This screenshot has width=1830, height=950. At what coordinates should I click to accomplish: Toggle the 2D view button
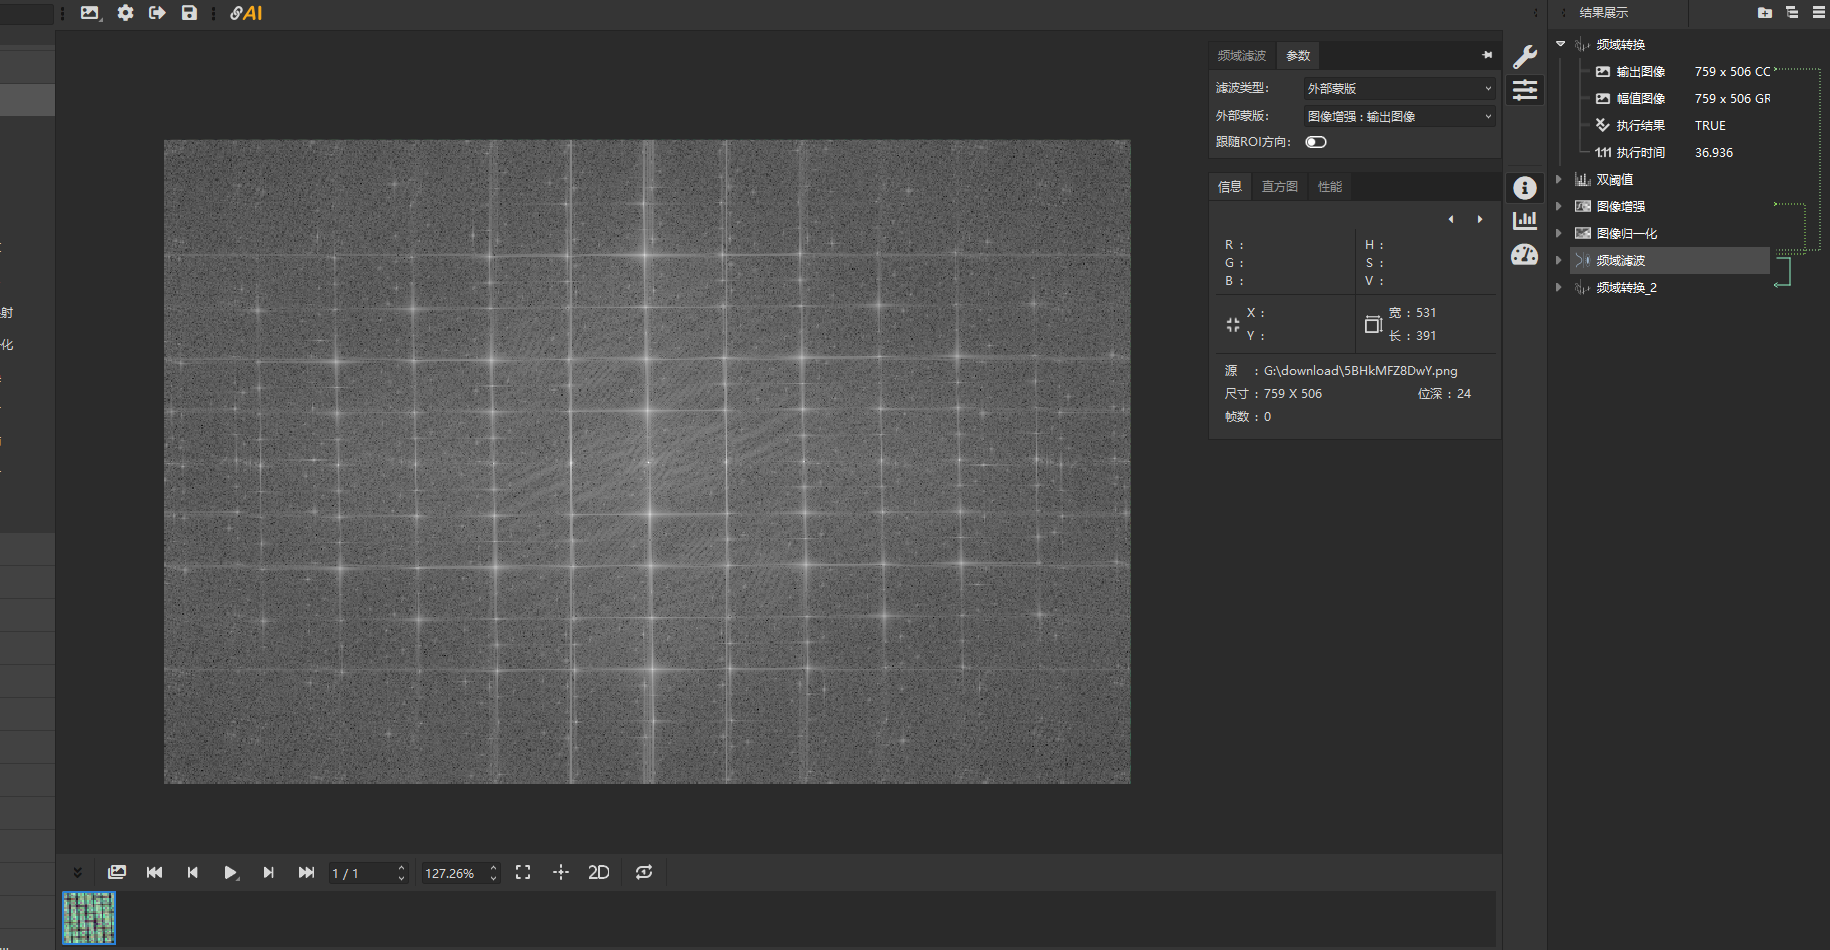(599, 873)
